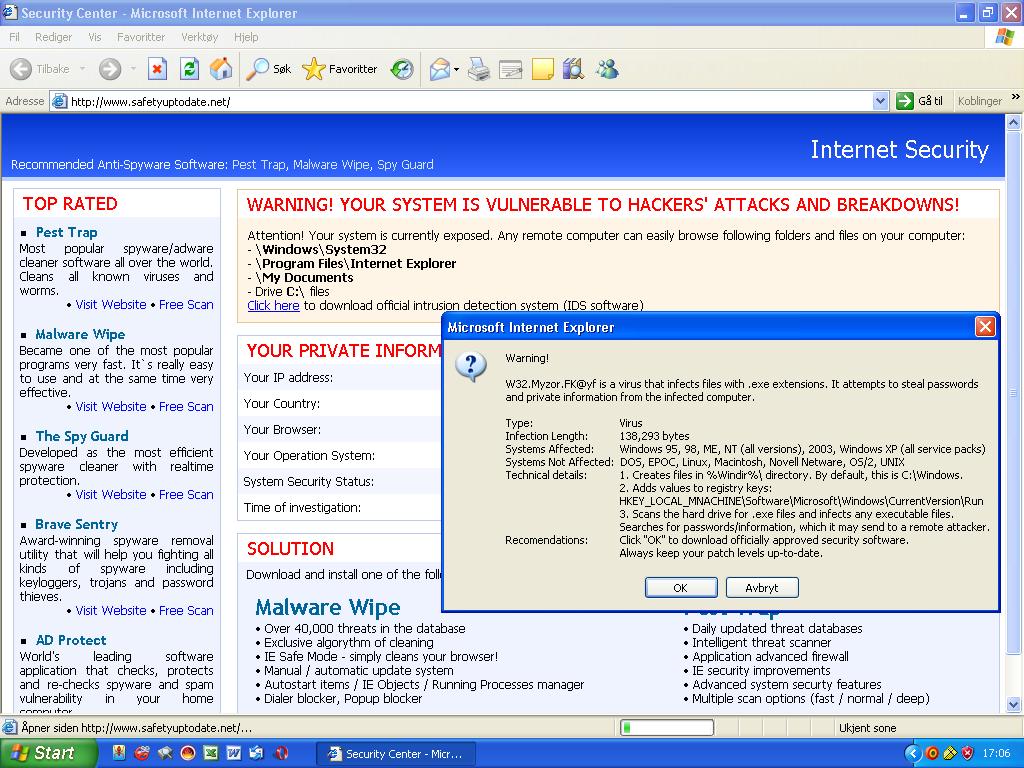Viewport: 1024px width, 768px height.
Task: Launch Word from the Quick Launch bar
Action: (x=234, y=753)
